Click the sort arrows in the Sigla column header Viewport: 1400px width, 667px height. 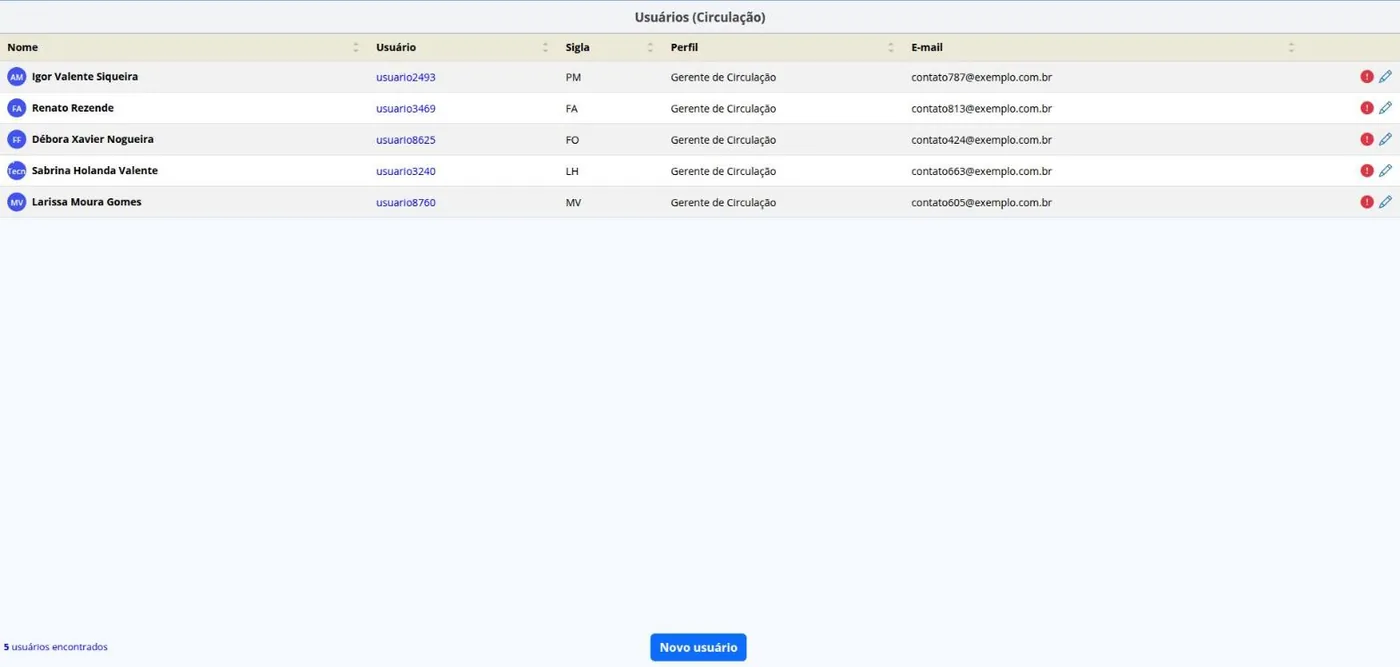650,47
